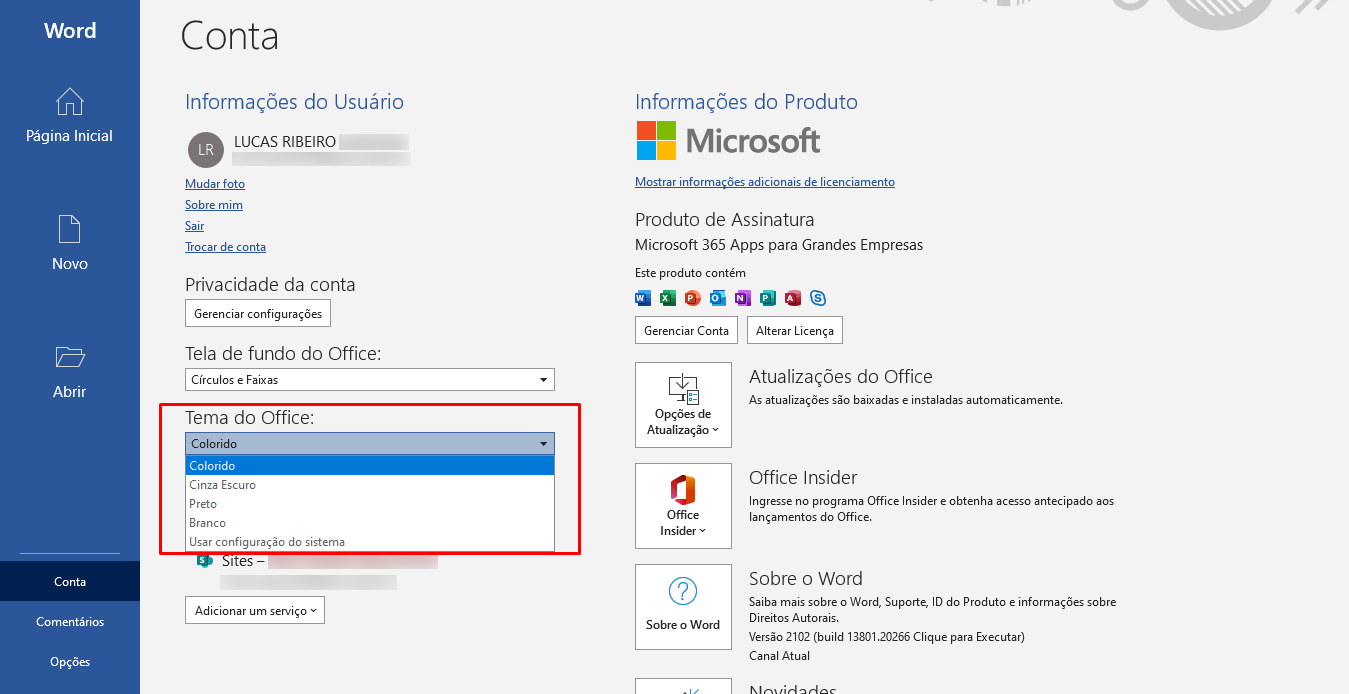Click the LR user avatar

[x=206, y=149]
